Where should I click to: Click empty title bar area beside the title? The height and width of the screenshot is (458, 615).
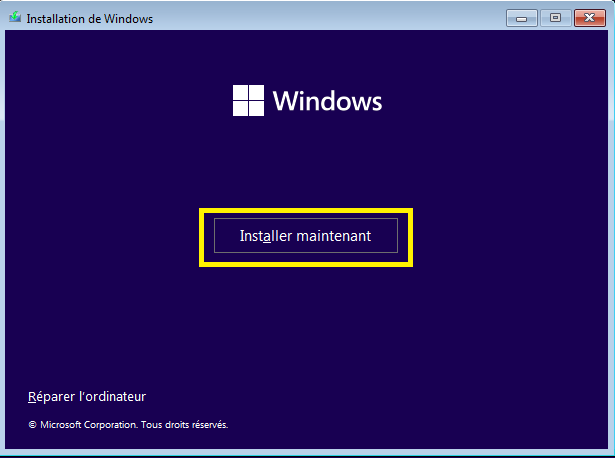click(x=330, y=17)
